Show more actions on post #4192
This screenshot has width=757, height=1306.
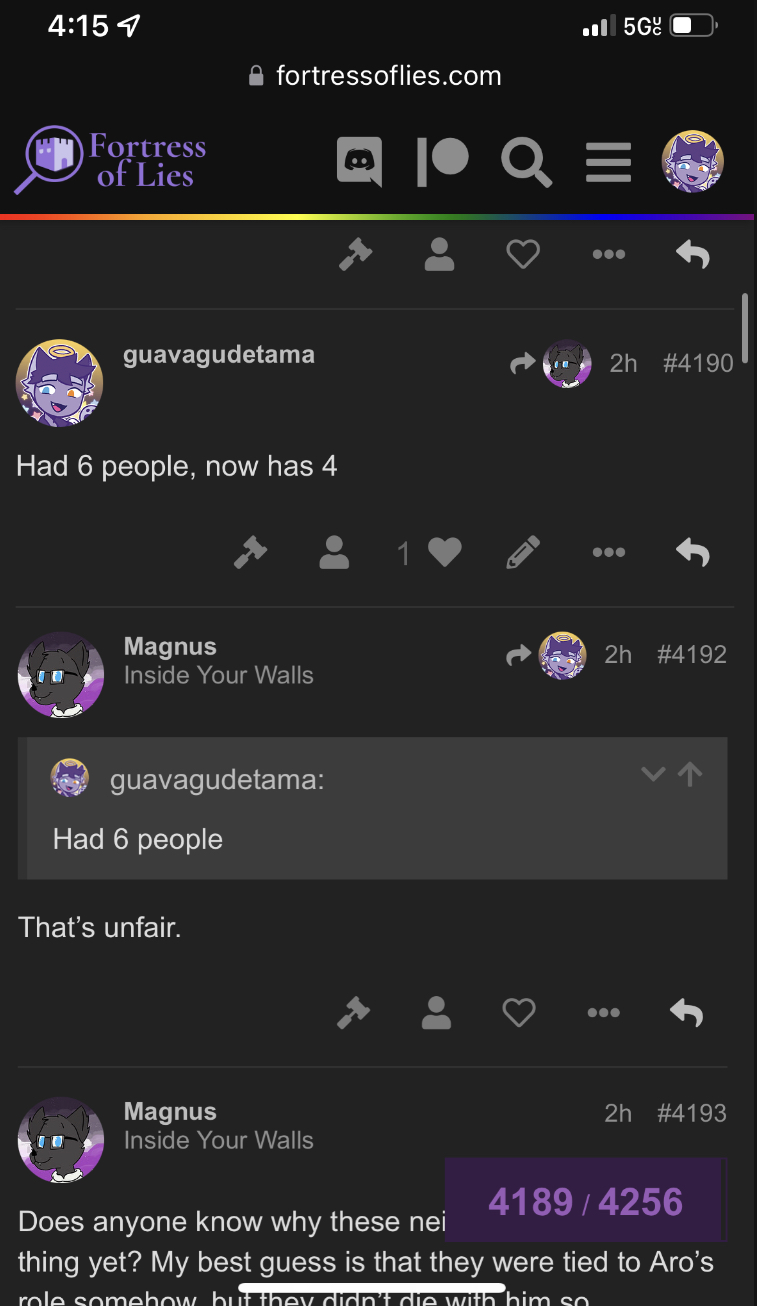603,1013
